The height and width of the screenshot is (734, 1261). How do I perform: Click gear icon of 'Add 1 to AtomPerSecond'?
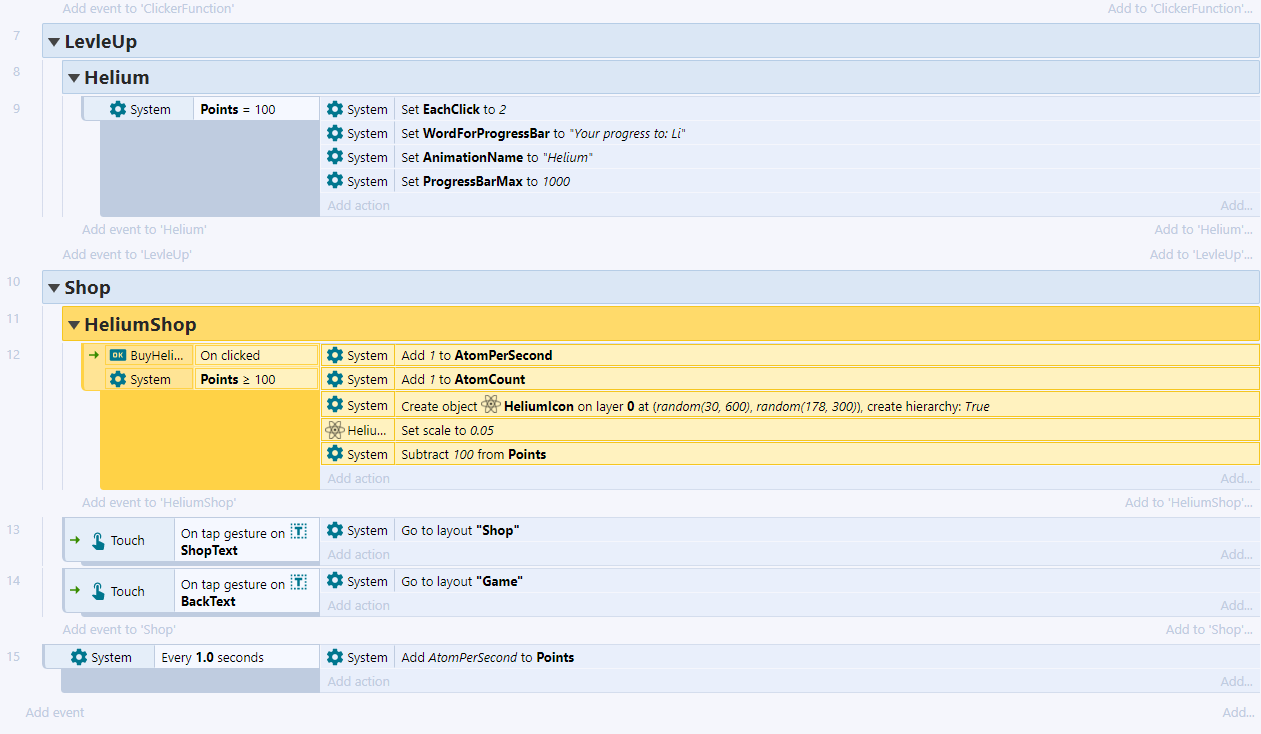point(335,356)
